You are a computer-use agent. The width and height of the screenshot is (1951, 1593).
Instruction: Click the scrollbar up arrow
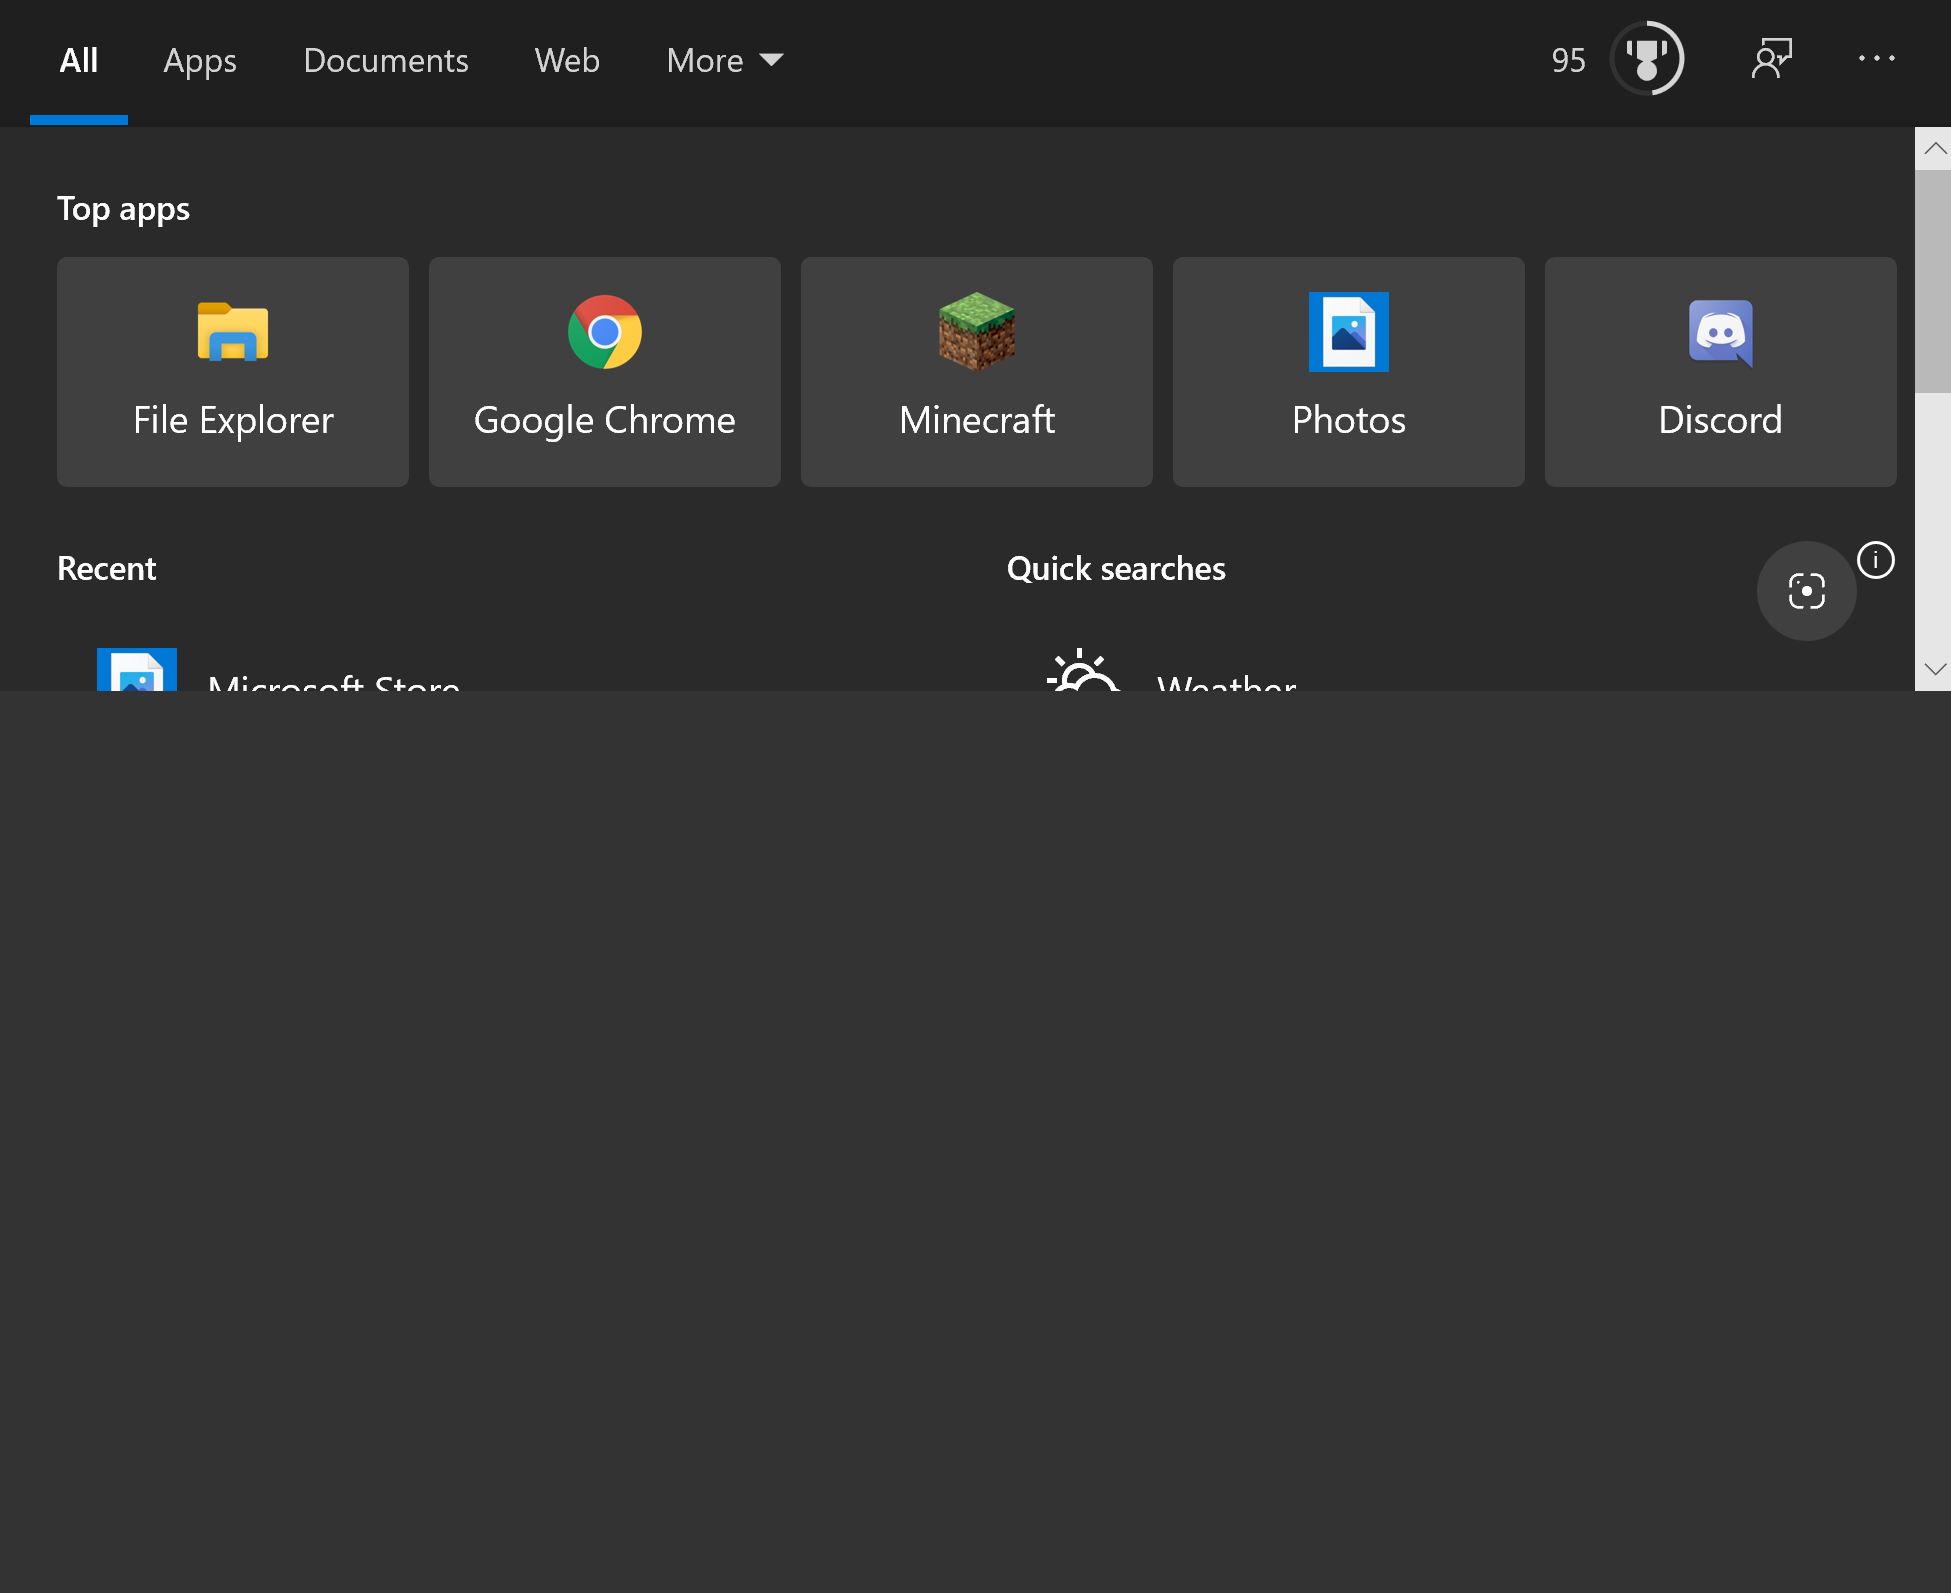click(1934, 148)
